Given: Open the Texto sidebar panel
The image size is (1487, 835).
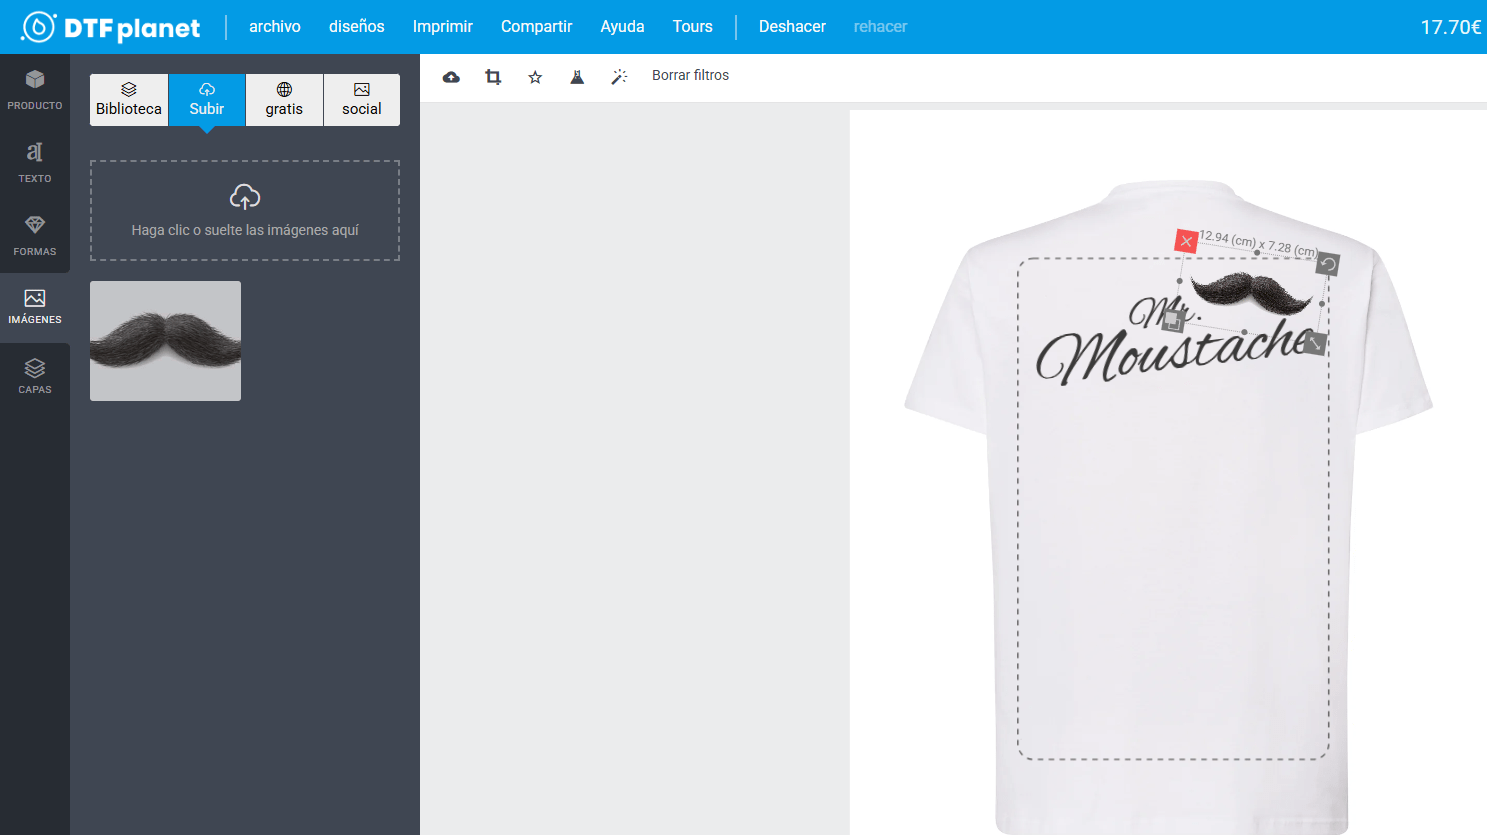Looking at the screenshot, I should coord(35,163).
